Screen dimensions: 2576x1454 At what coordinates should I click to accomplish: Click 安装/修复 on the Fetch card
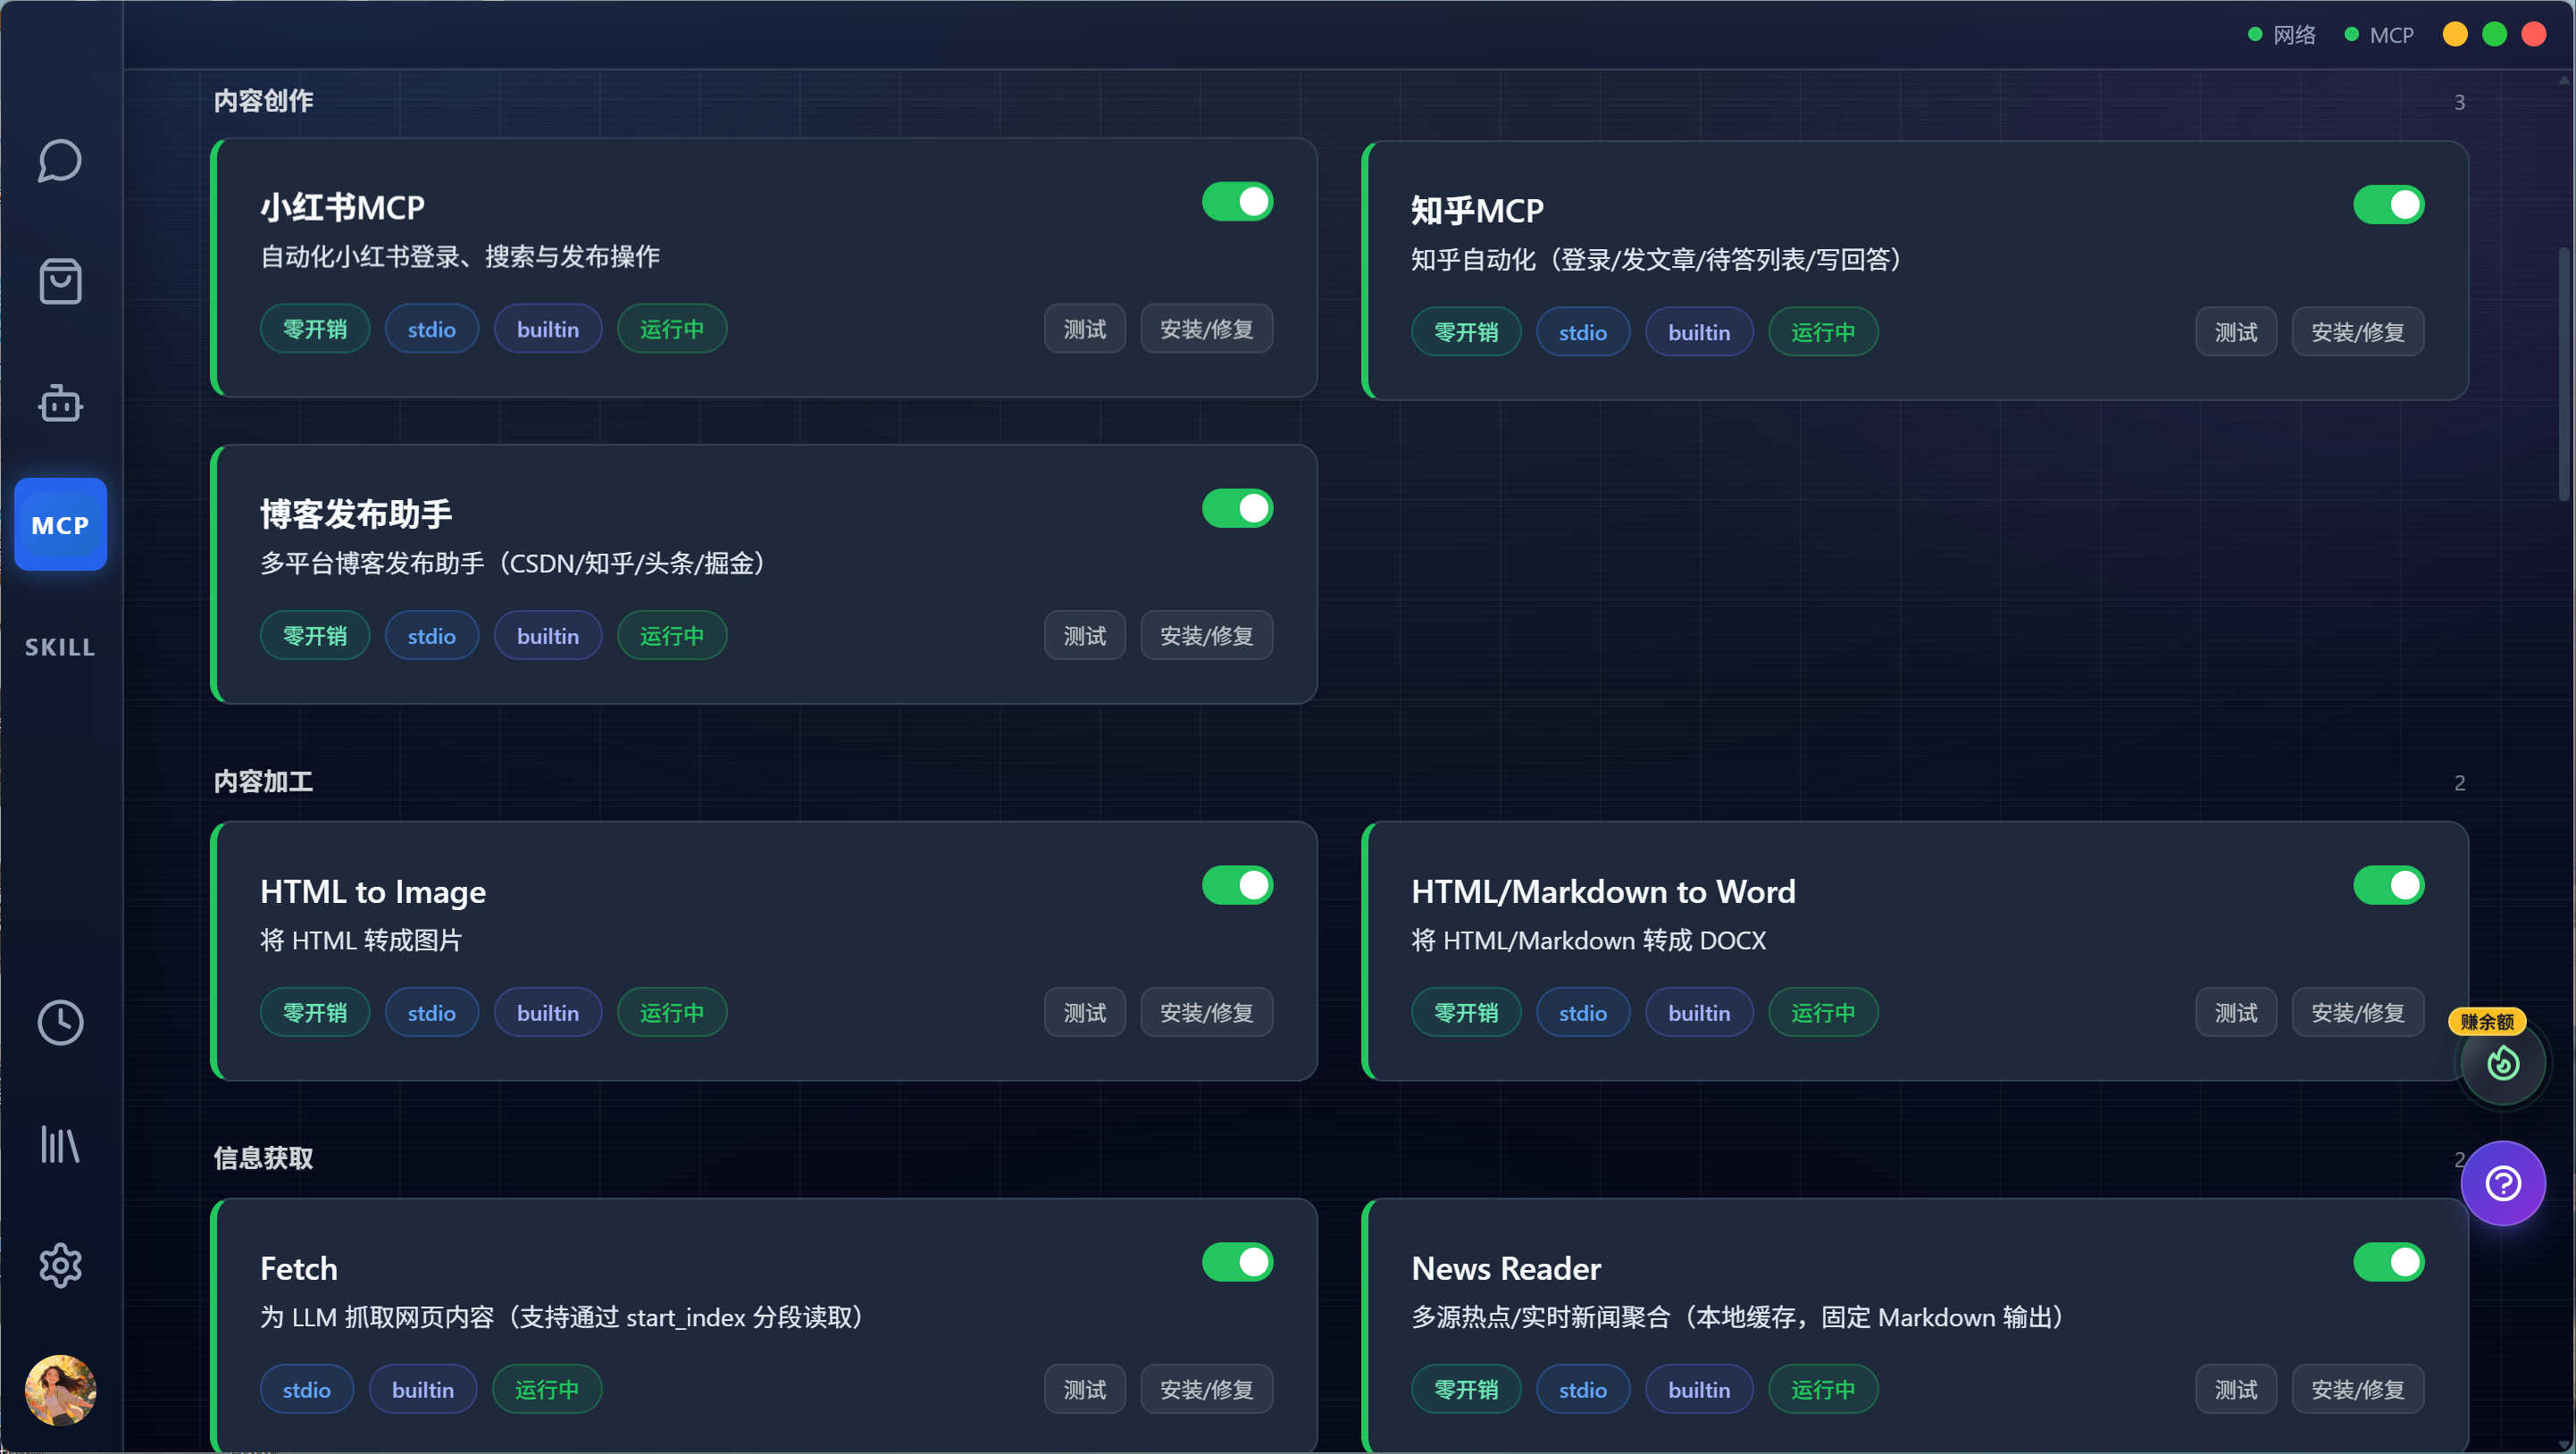[x=1206, y=1390]
